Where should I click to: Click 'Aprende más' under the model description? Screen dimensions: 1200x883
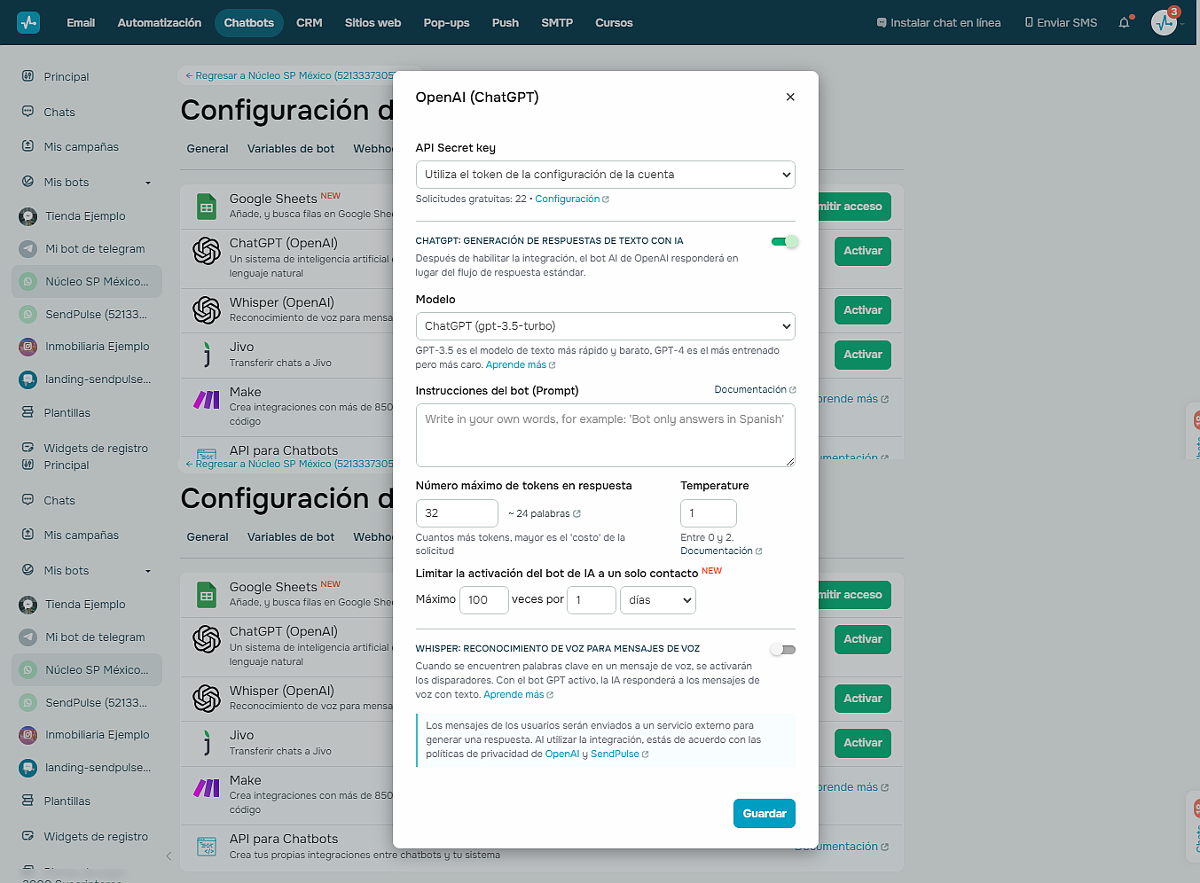(520, 365)
